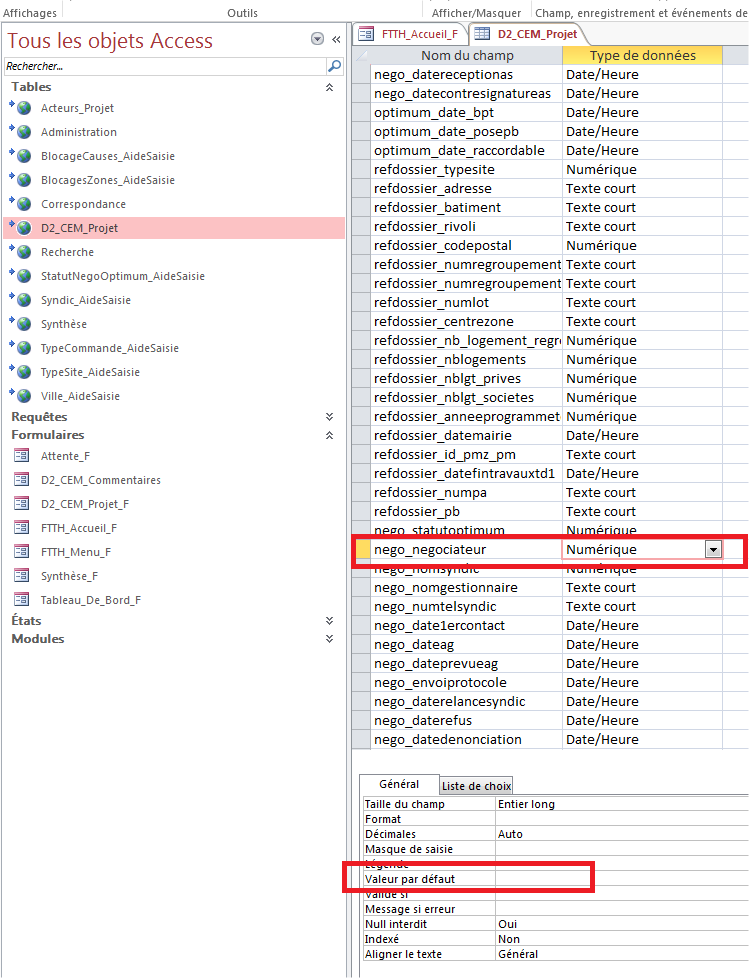
Task: Click the Synthèse table icon
Action: point(23,324)
